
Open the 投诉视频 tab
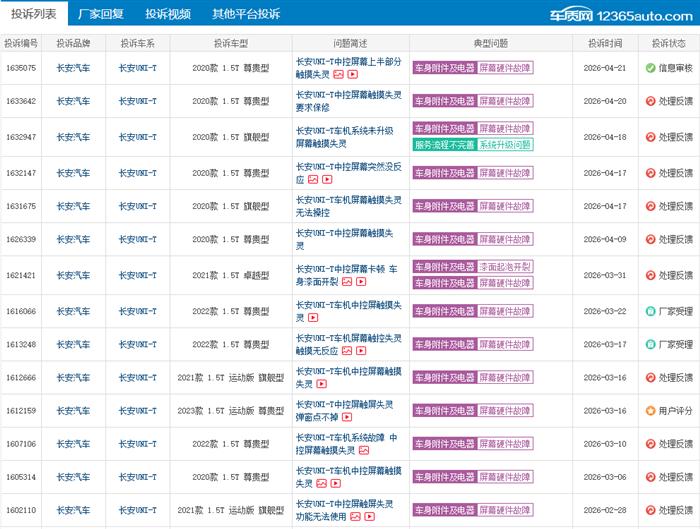(x=167, y=14)
